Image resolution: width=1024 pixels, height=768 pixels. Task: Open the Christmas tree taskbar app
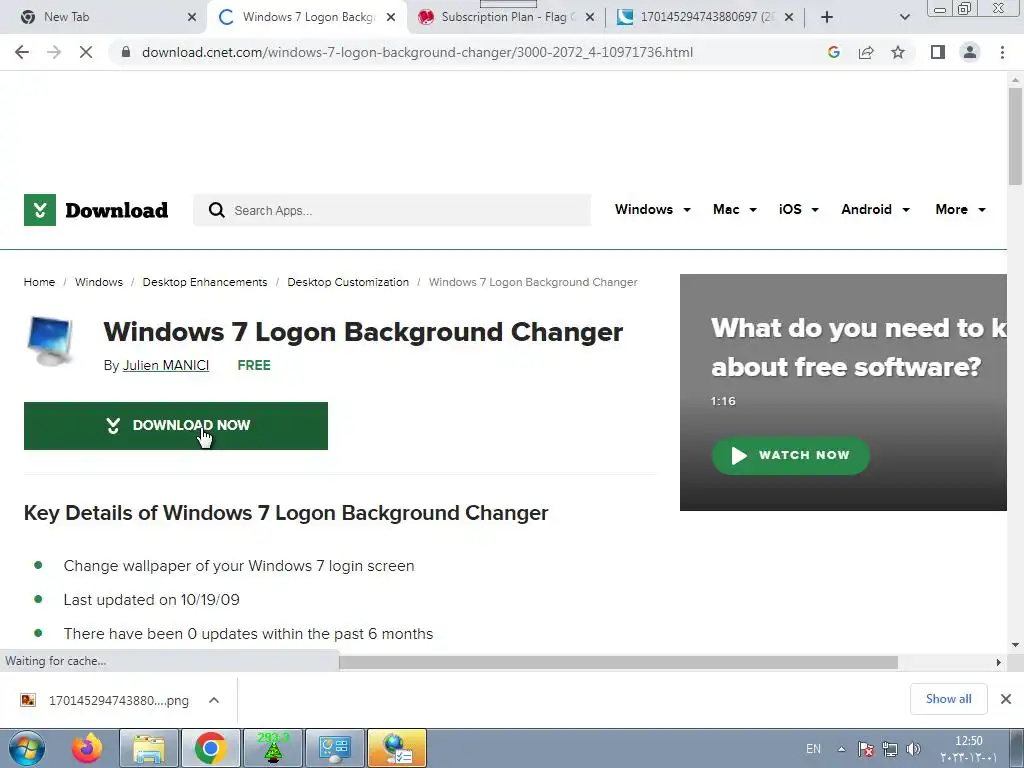click(273, 748)
